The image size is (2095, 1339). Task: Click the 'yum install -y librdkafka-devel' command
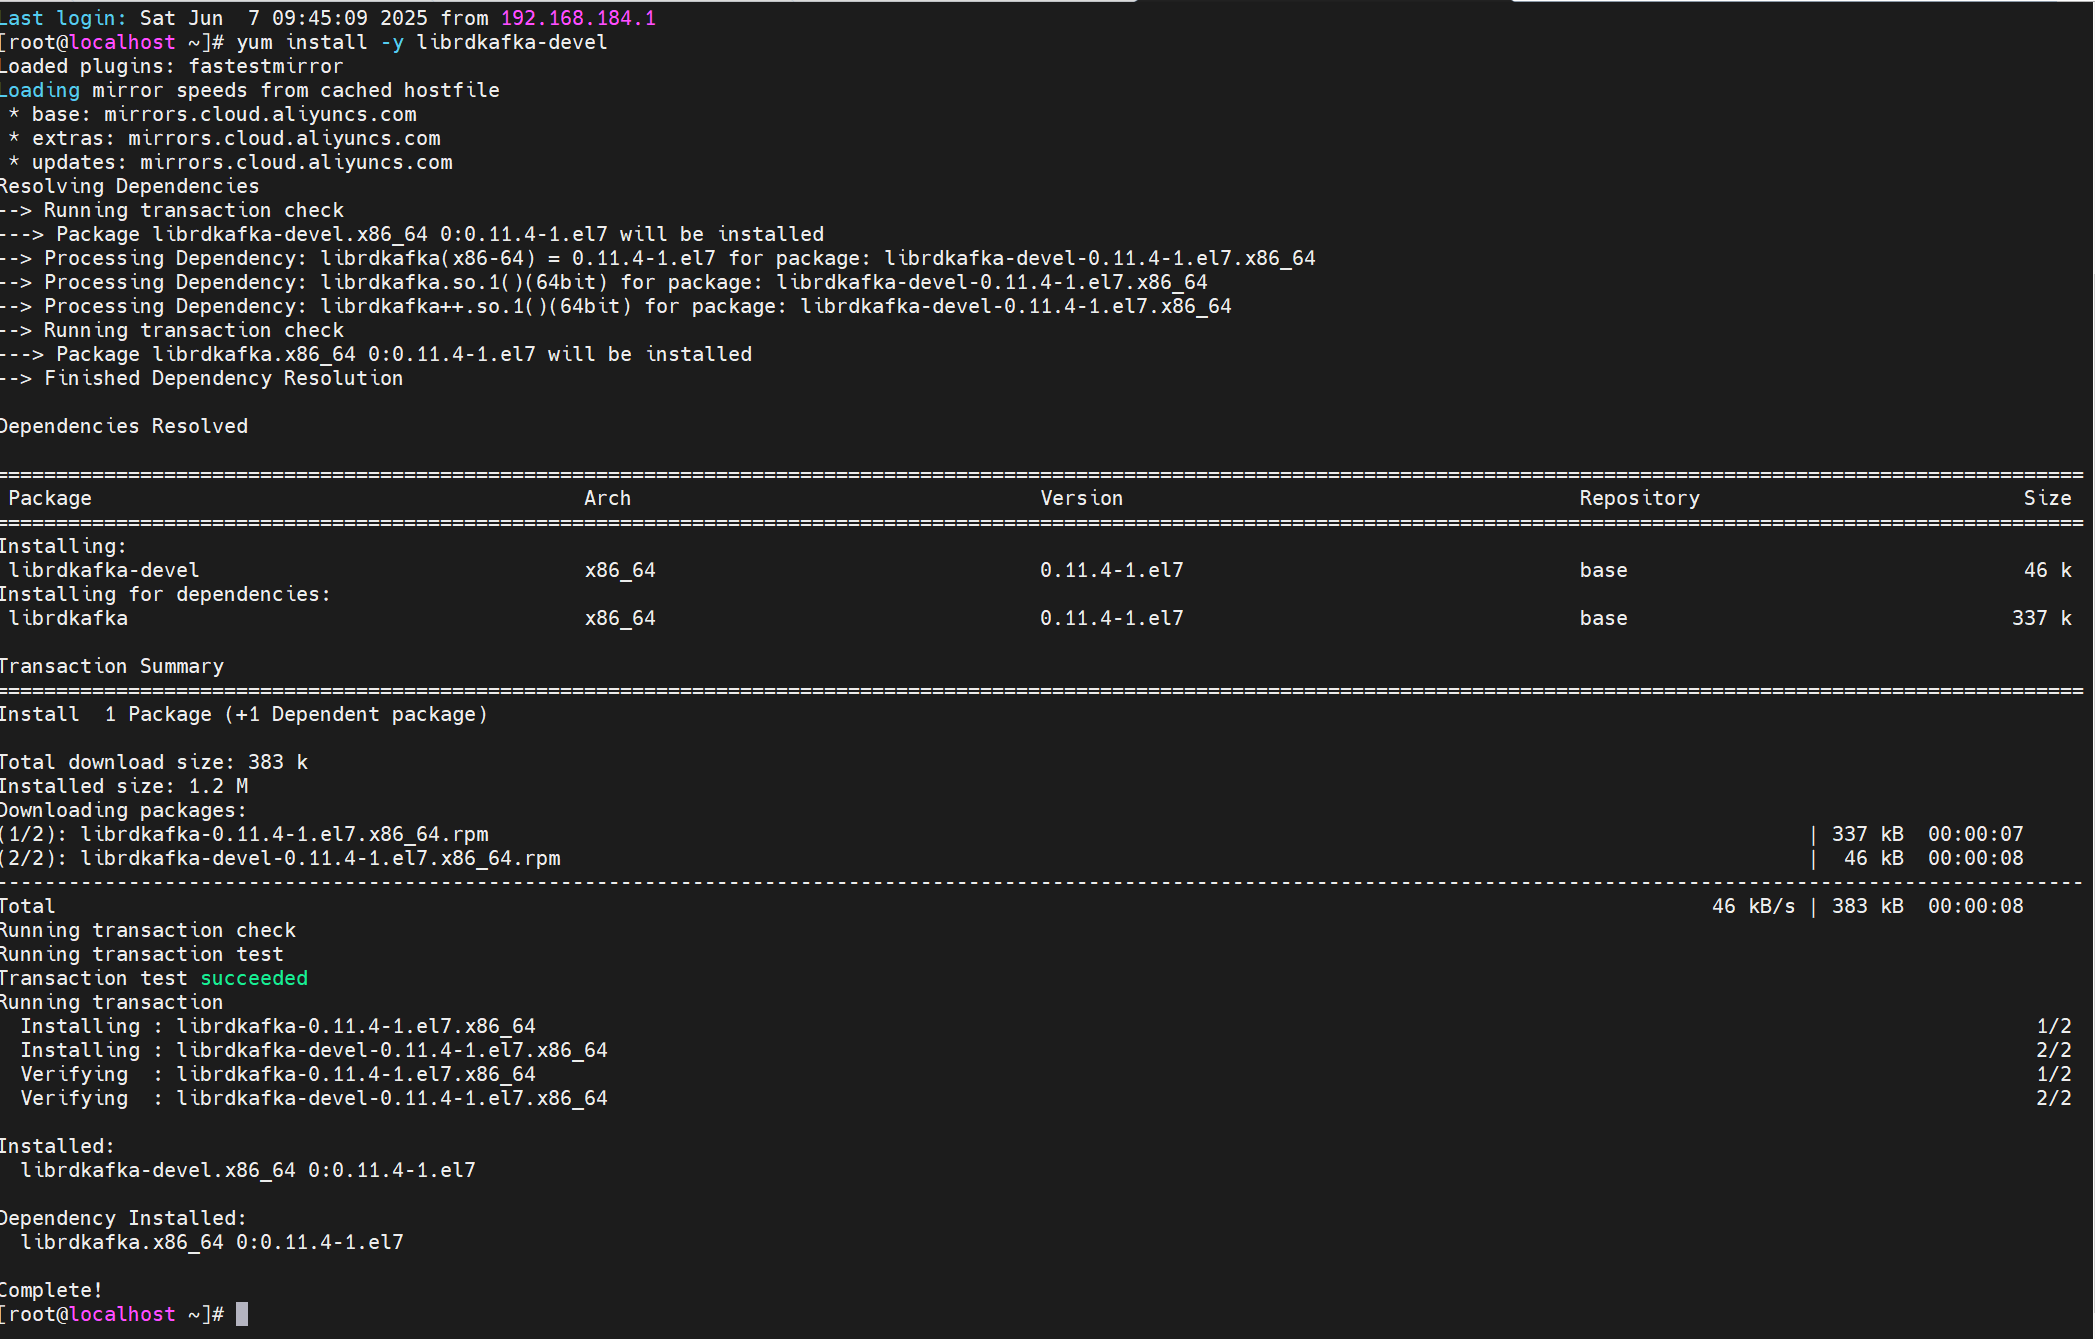click(421, 42)
